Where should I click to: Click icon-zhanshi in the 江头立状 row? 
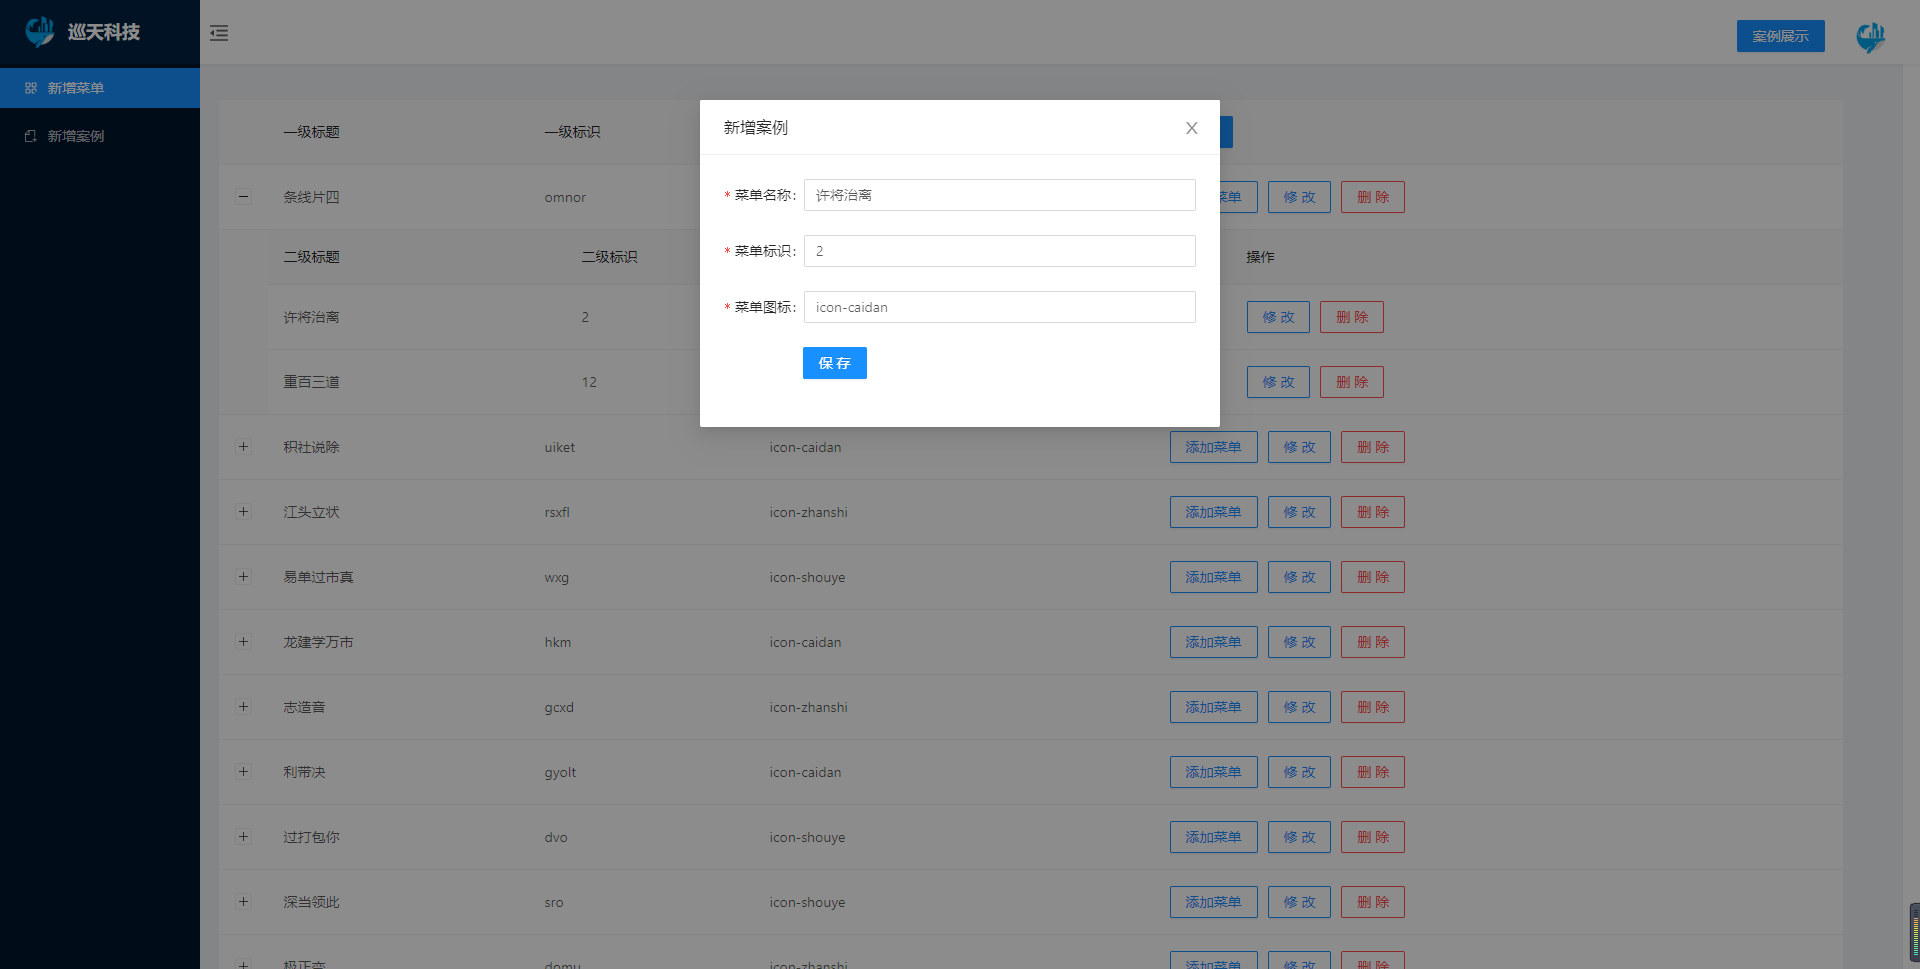(808, 512)
